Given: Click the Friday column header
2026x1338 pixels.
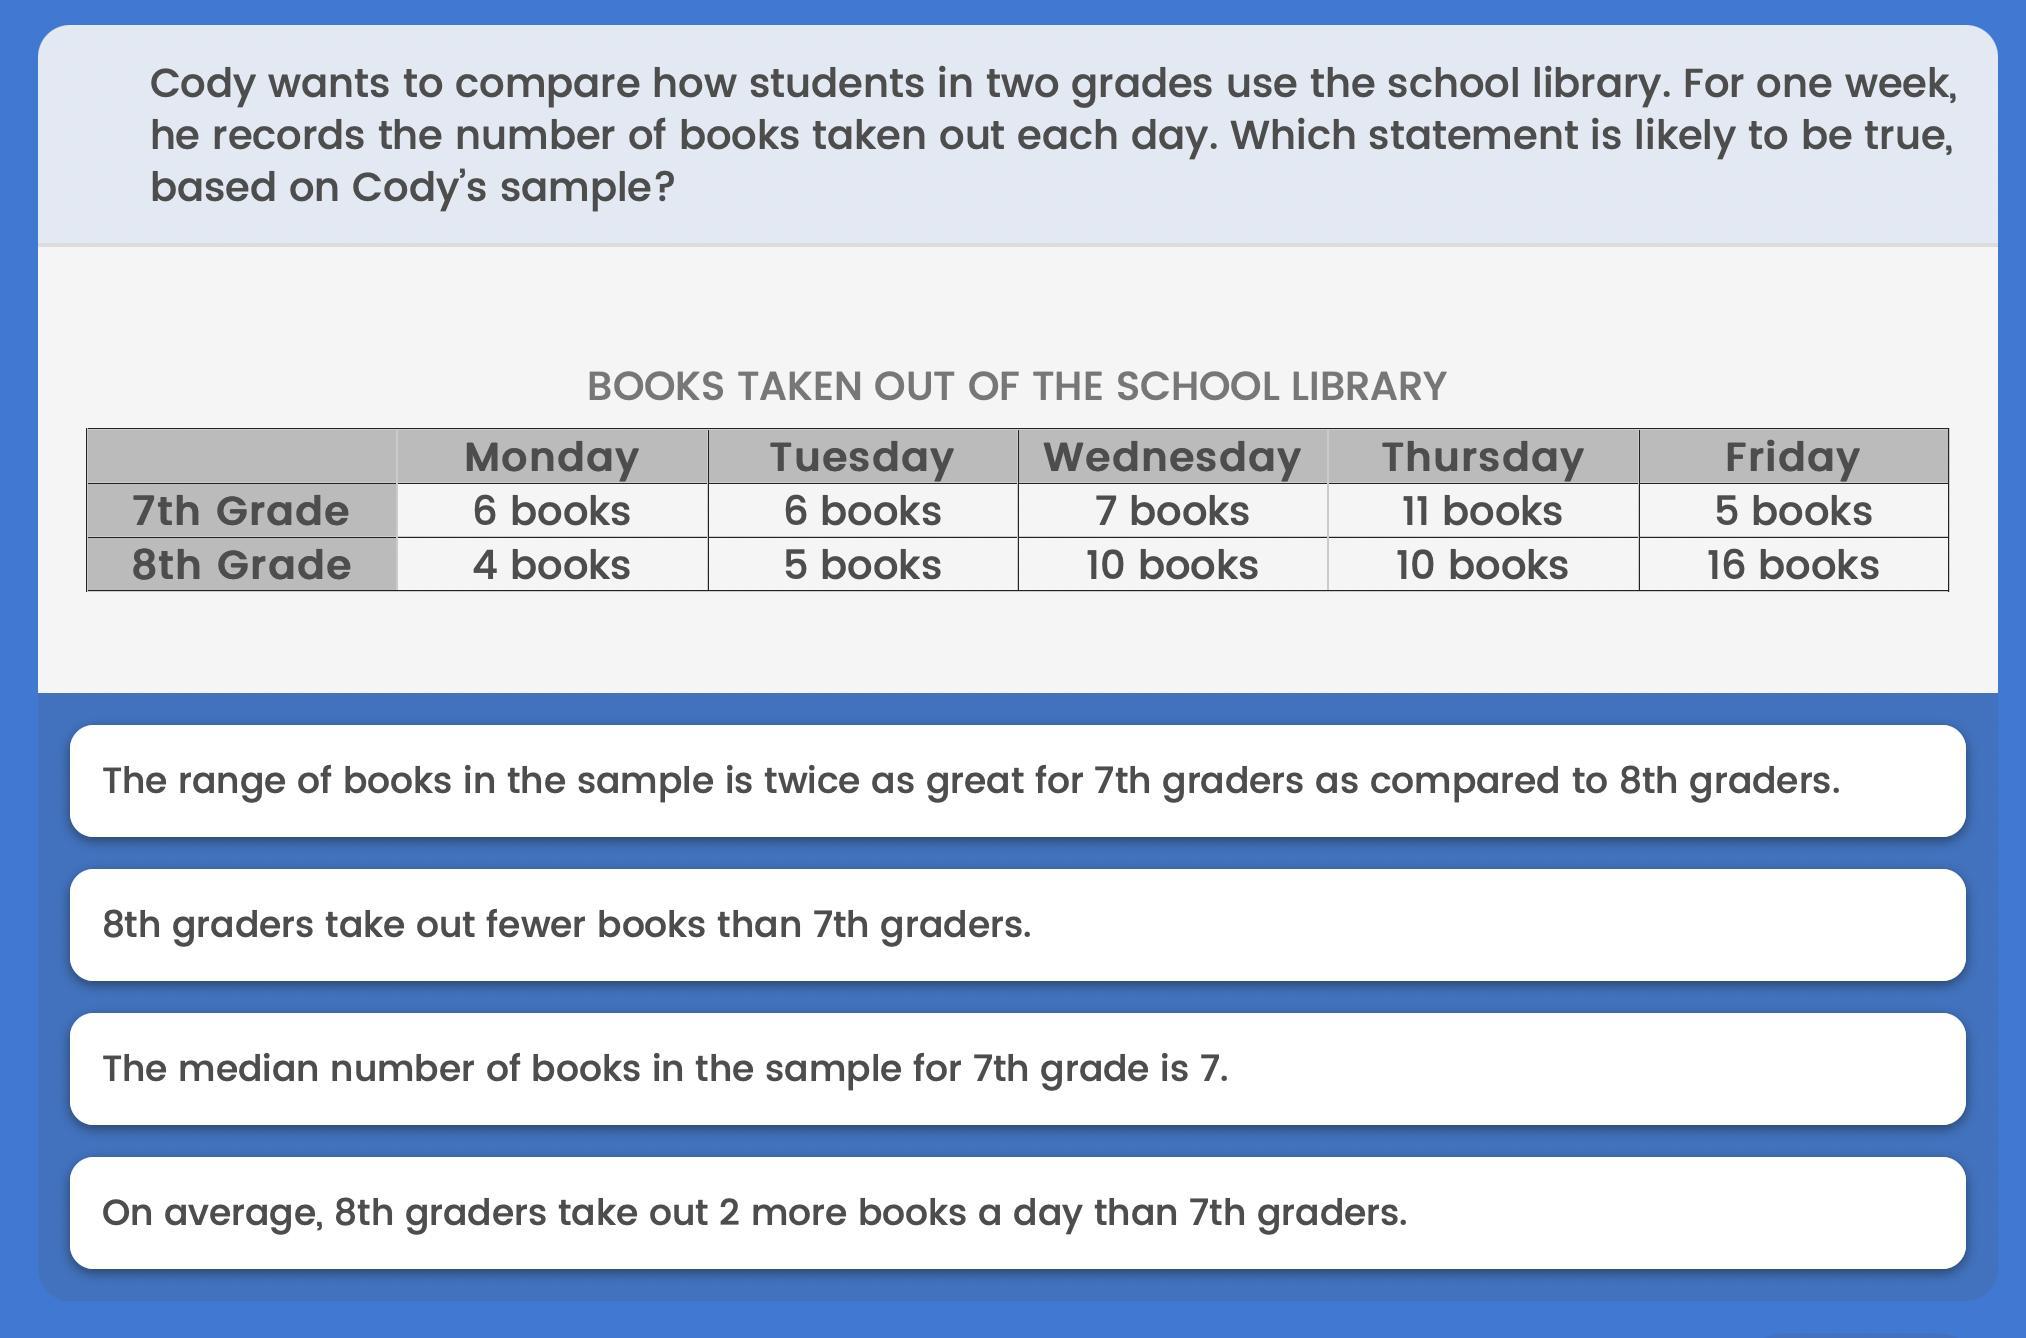Looking at the screenshot, I should click(x=1794, y=457).
